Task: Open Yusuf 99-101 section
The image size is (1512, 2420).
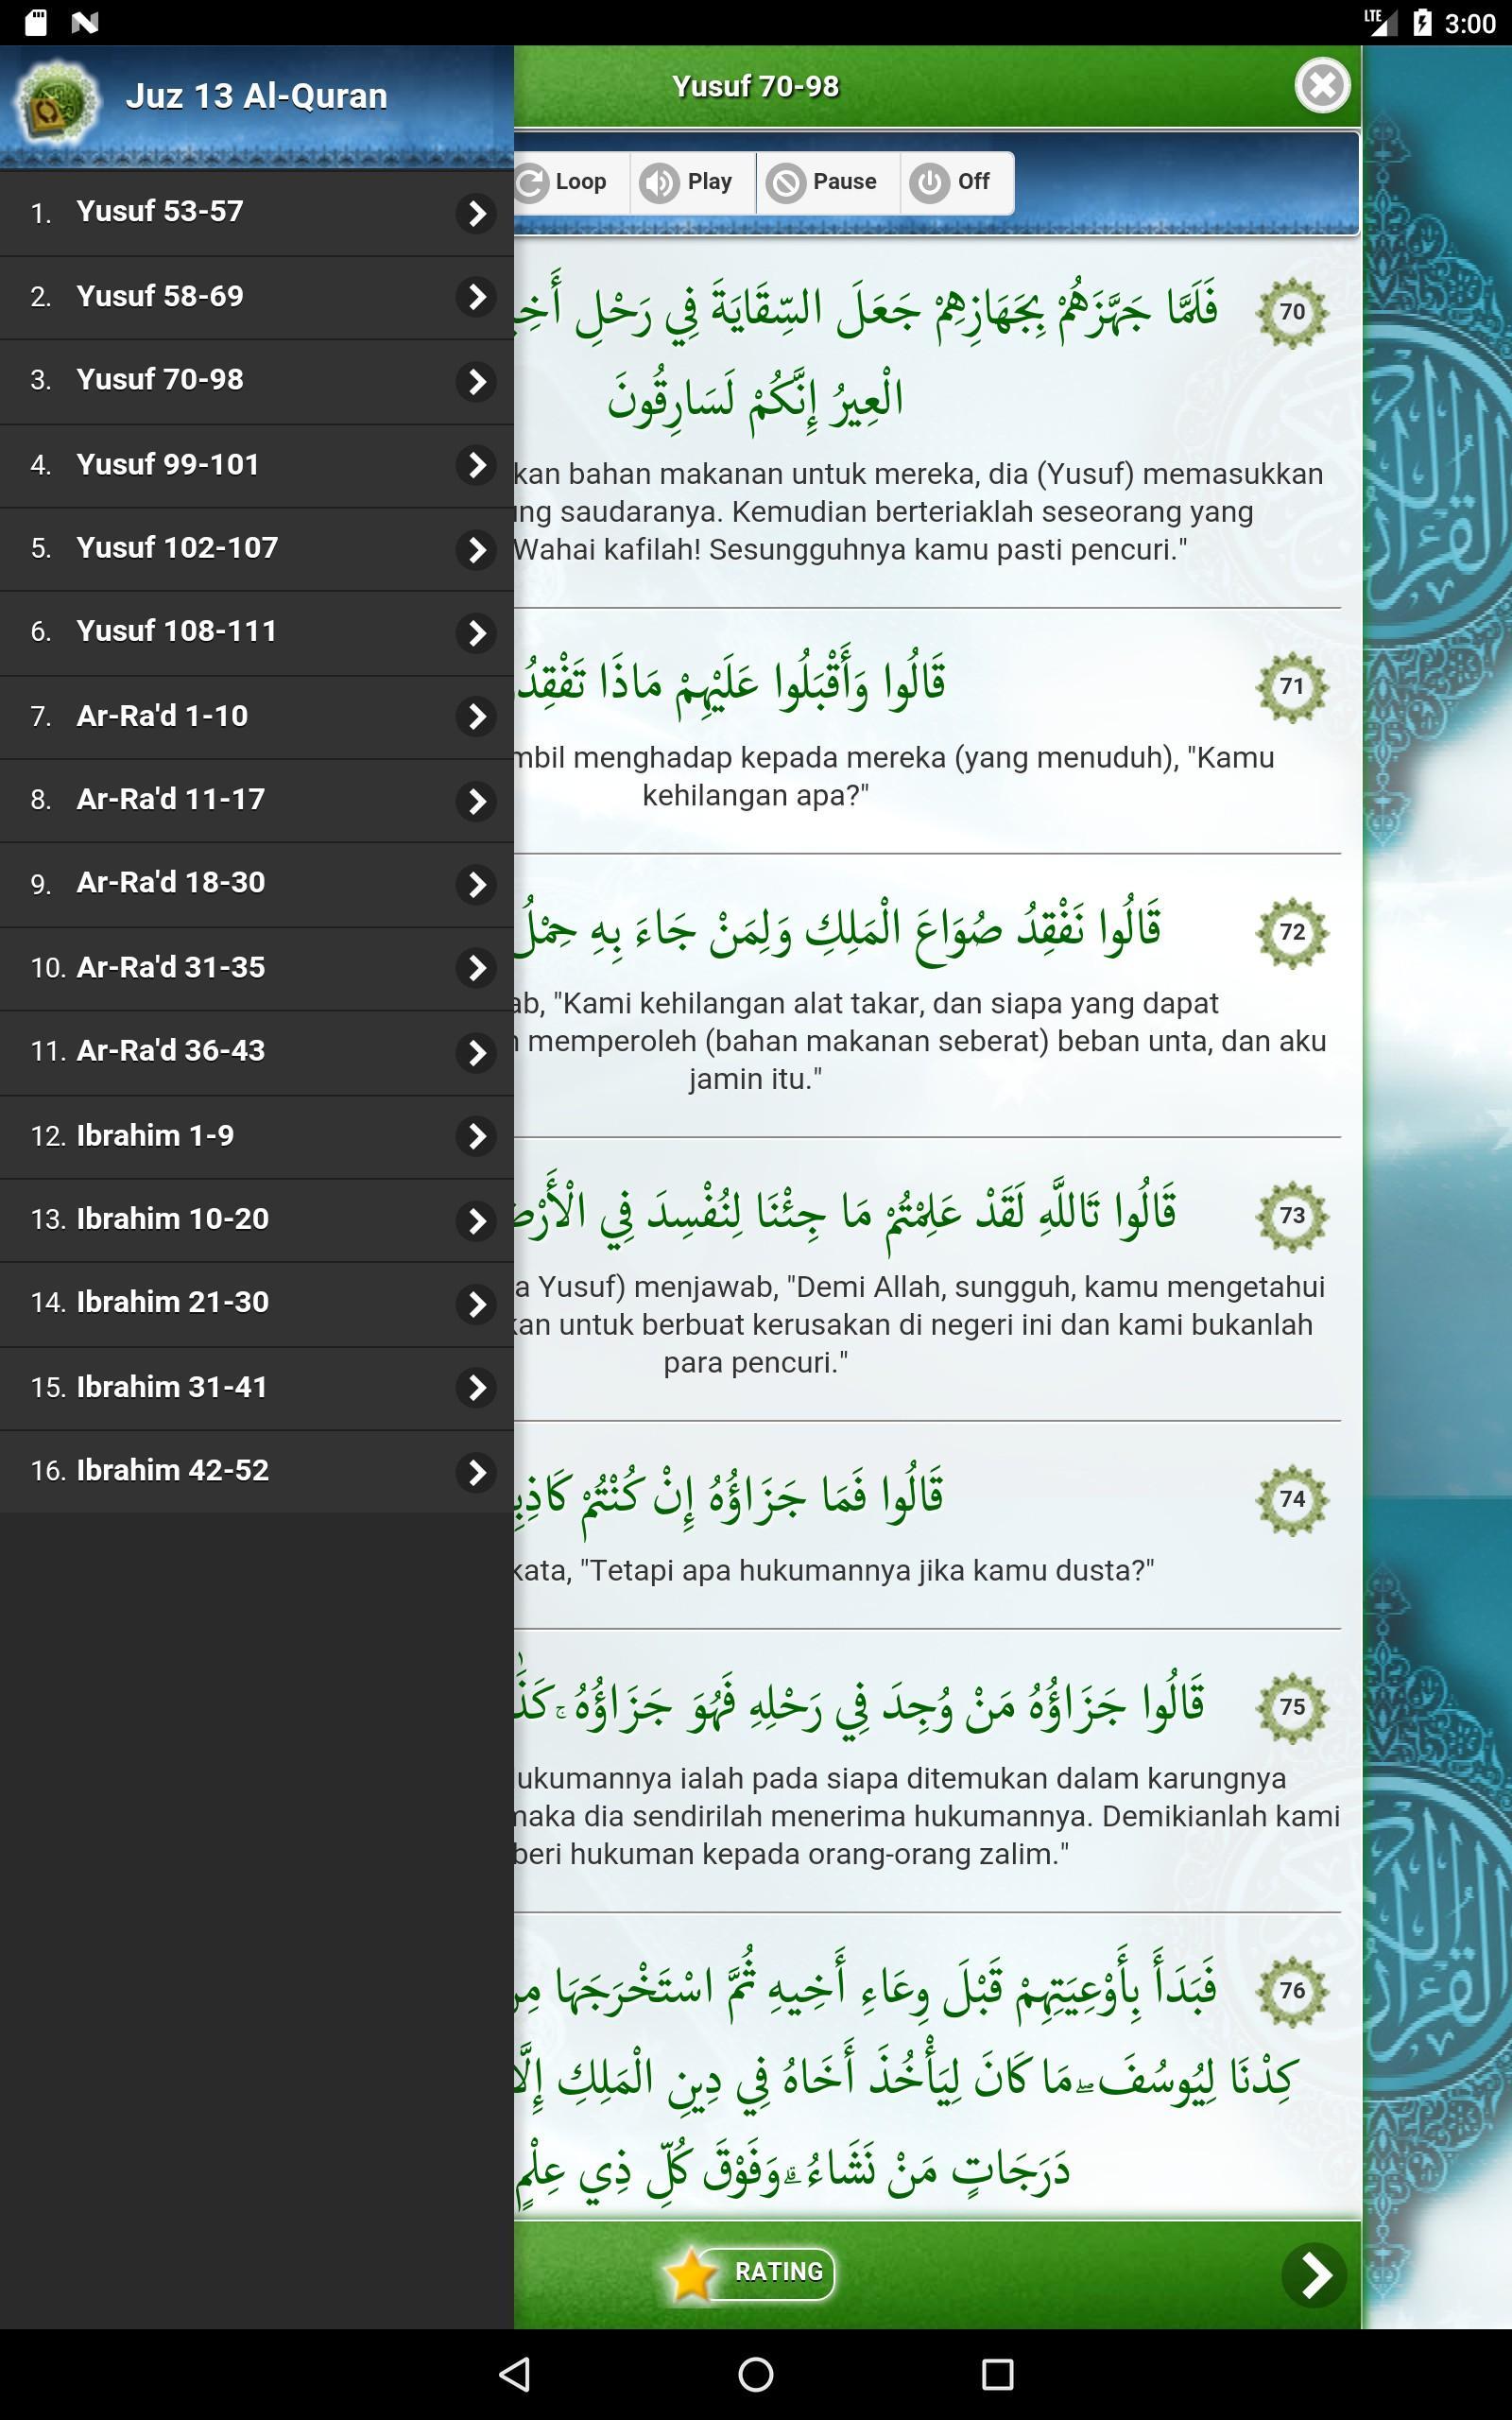Action: click(257, 465)
